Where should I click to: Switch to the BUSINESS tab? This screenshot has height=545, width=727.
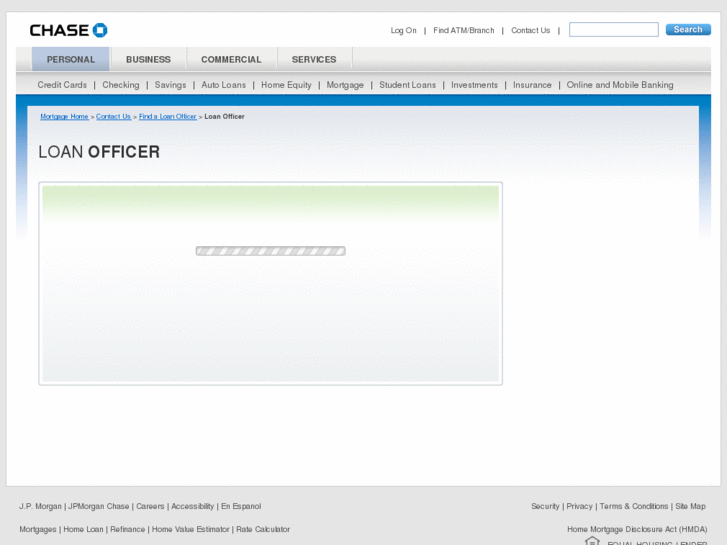[x=148, y=59]
